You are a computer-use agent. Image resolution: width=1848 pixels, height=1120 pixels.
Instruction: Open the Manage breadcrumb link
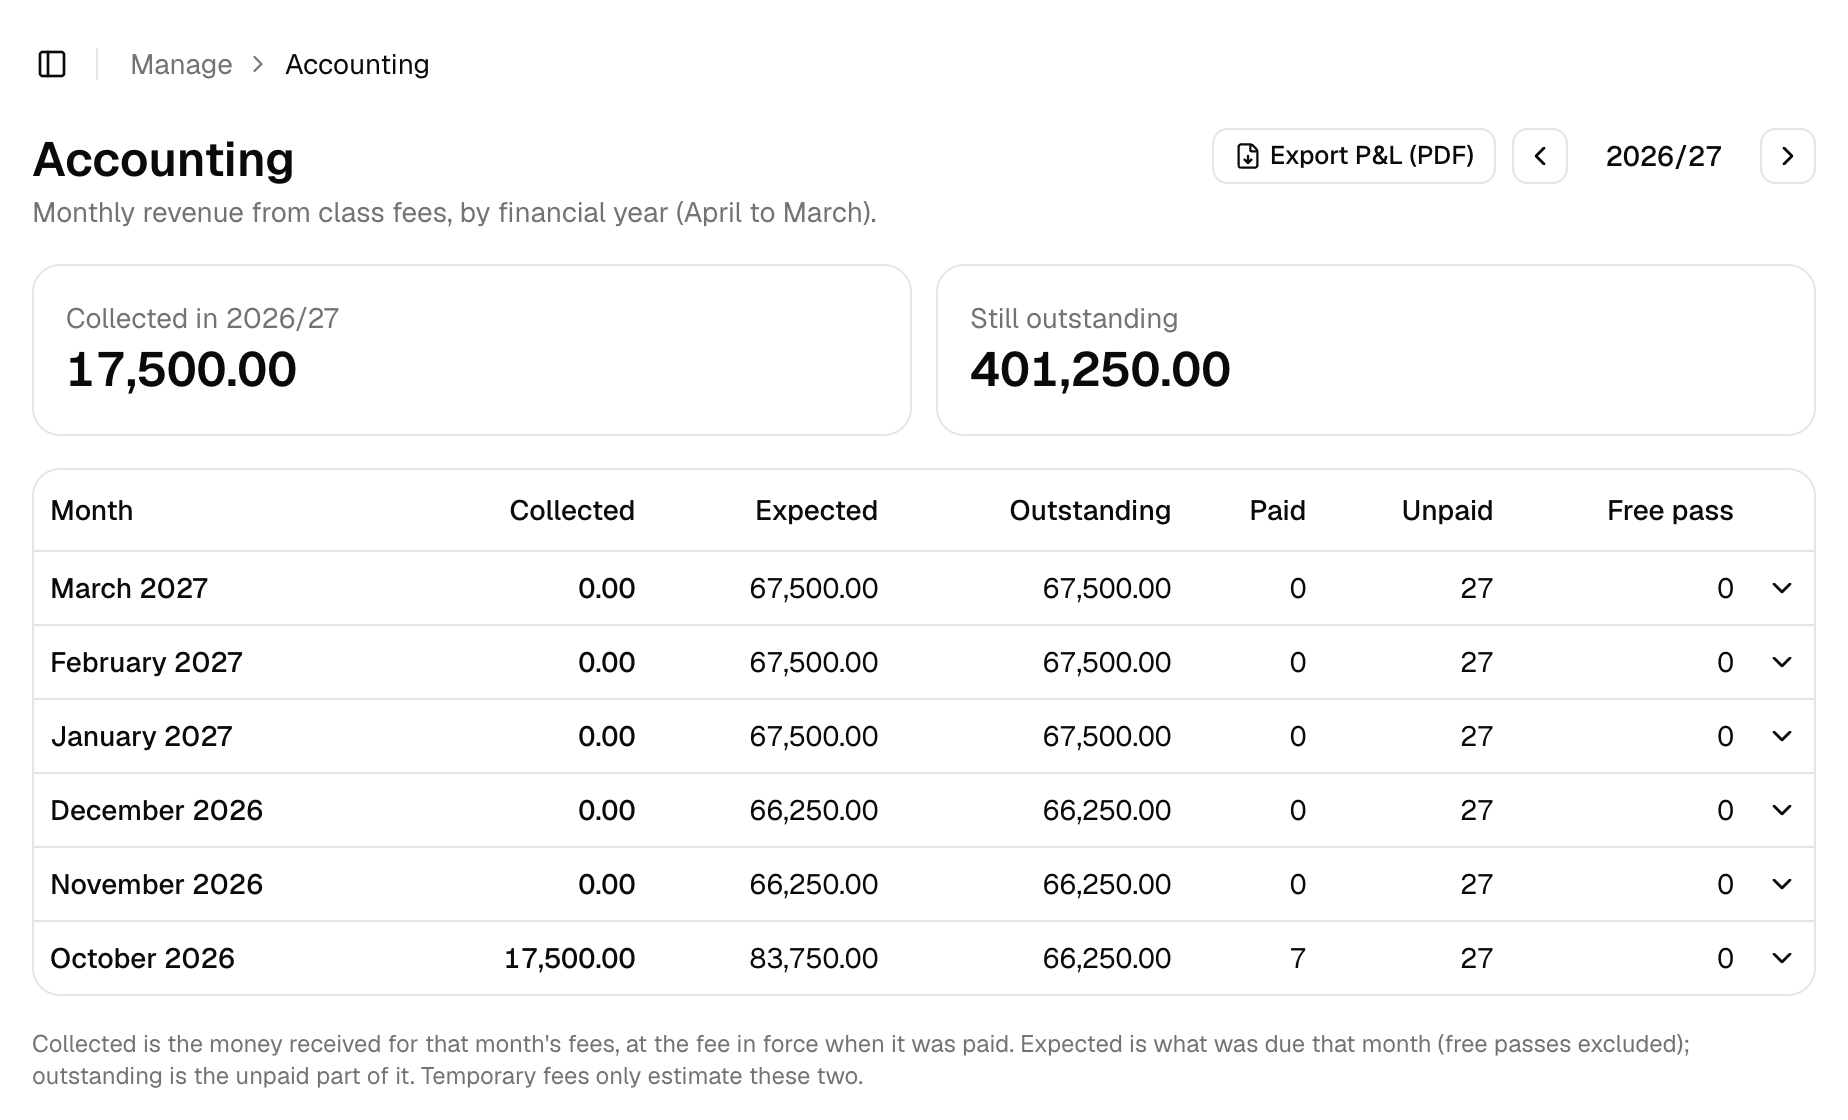point(181,64)
